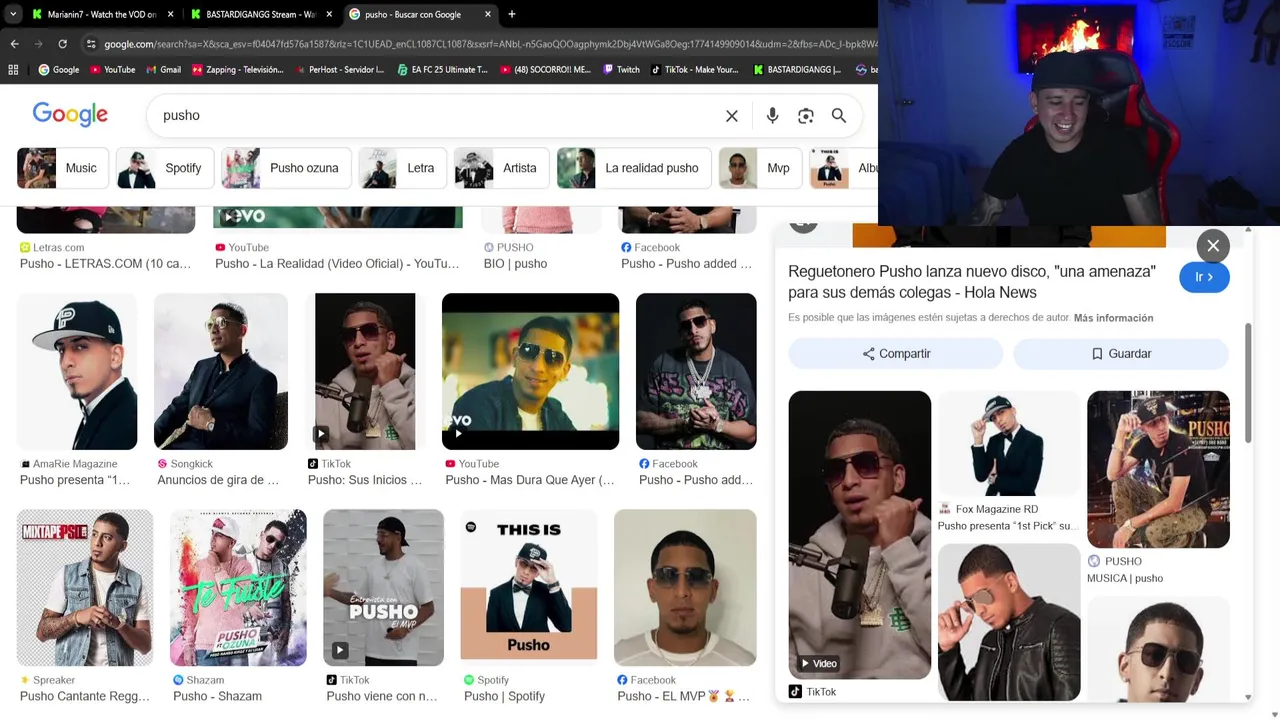
Task: Open Facebook Pusho - EL MVP thumbnail
Action: click(x=685, y=588)
